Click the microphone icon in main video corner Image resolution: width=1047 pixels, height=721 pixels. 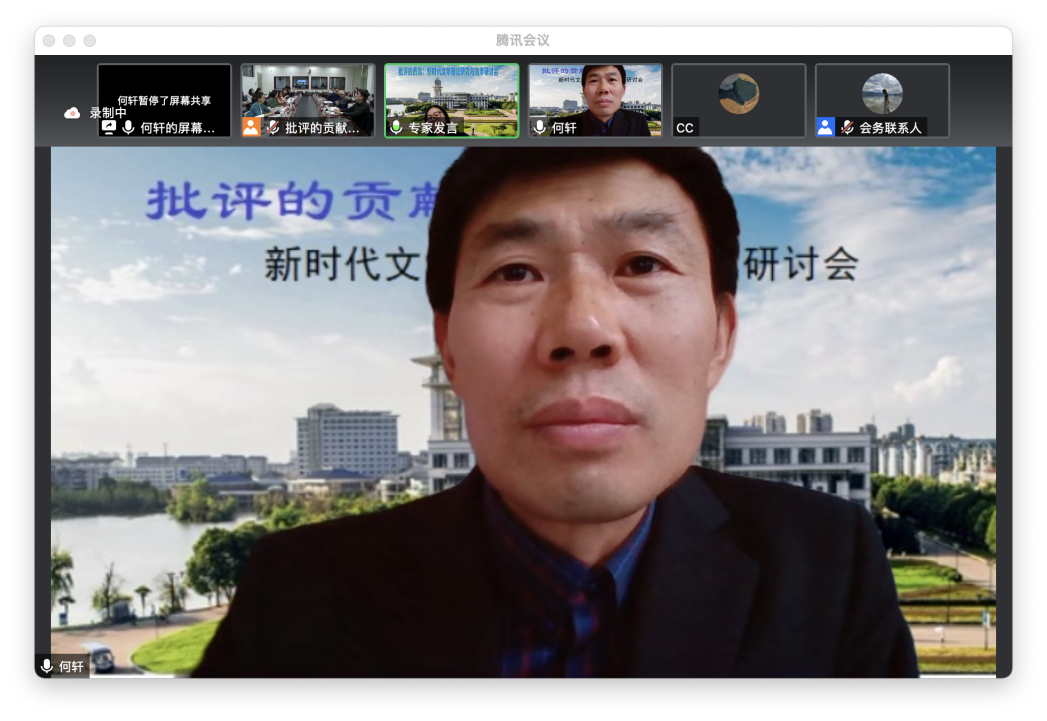pyautogui.click(x=47, y=666)
